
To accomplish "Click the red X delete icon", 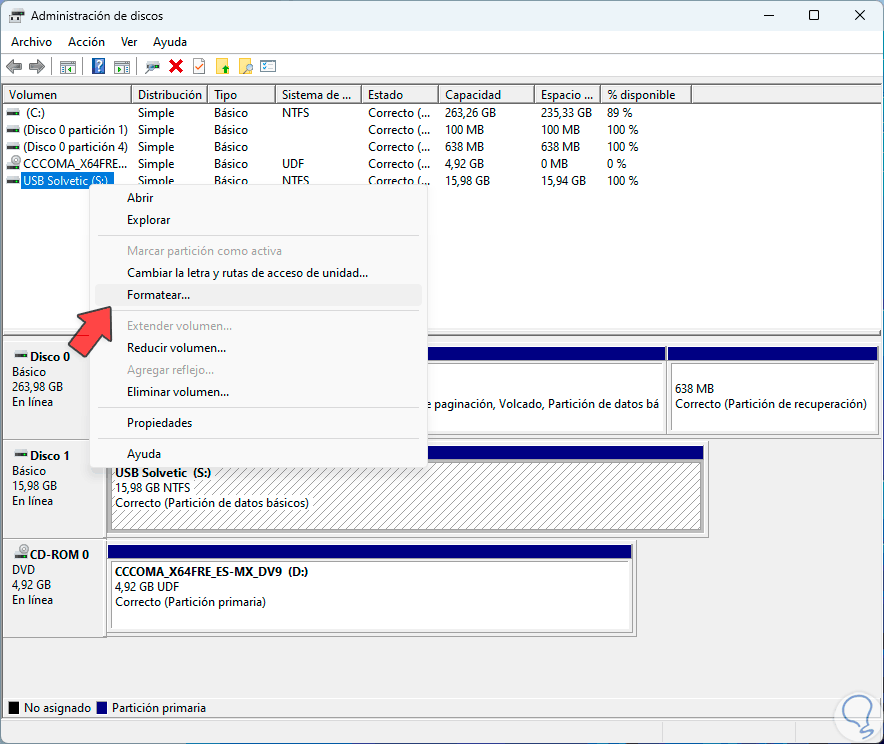I will click(x=176, y=67).
